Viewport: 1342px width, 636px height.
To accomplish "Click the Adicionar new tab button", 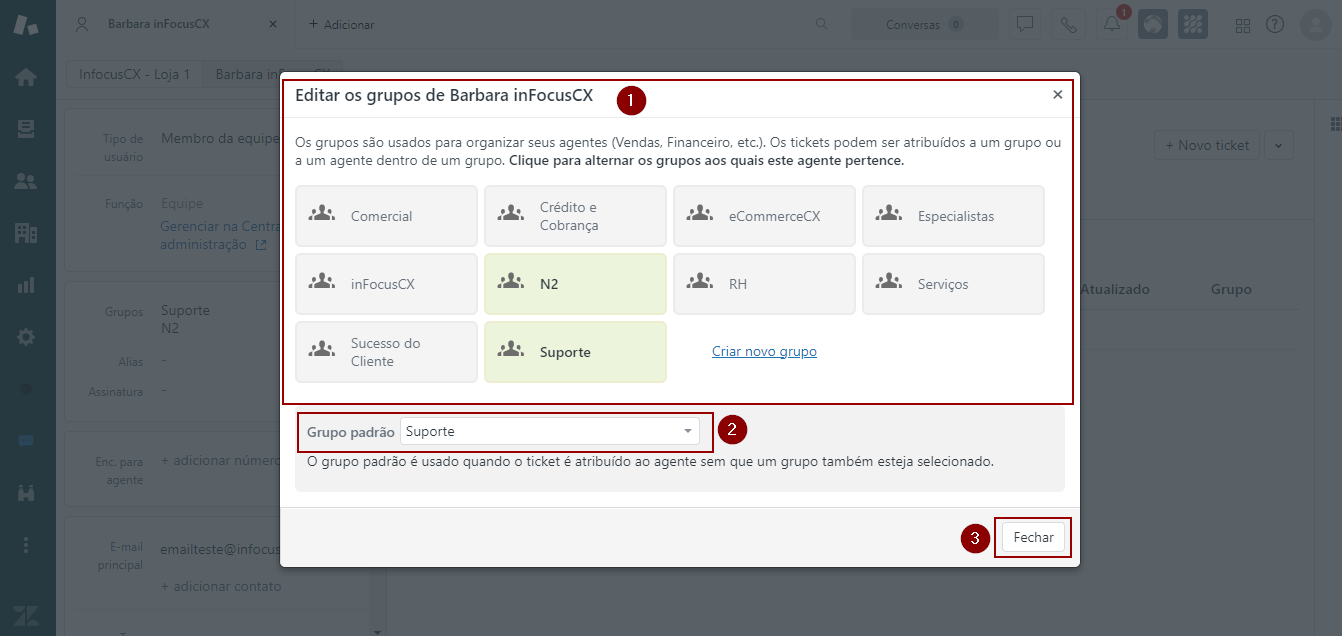I will click(x=341, y=24).
